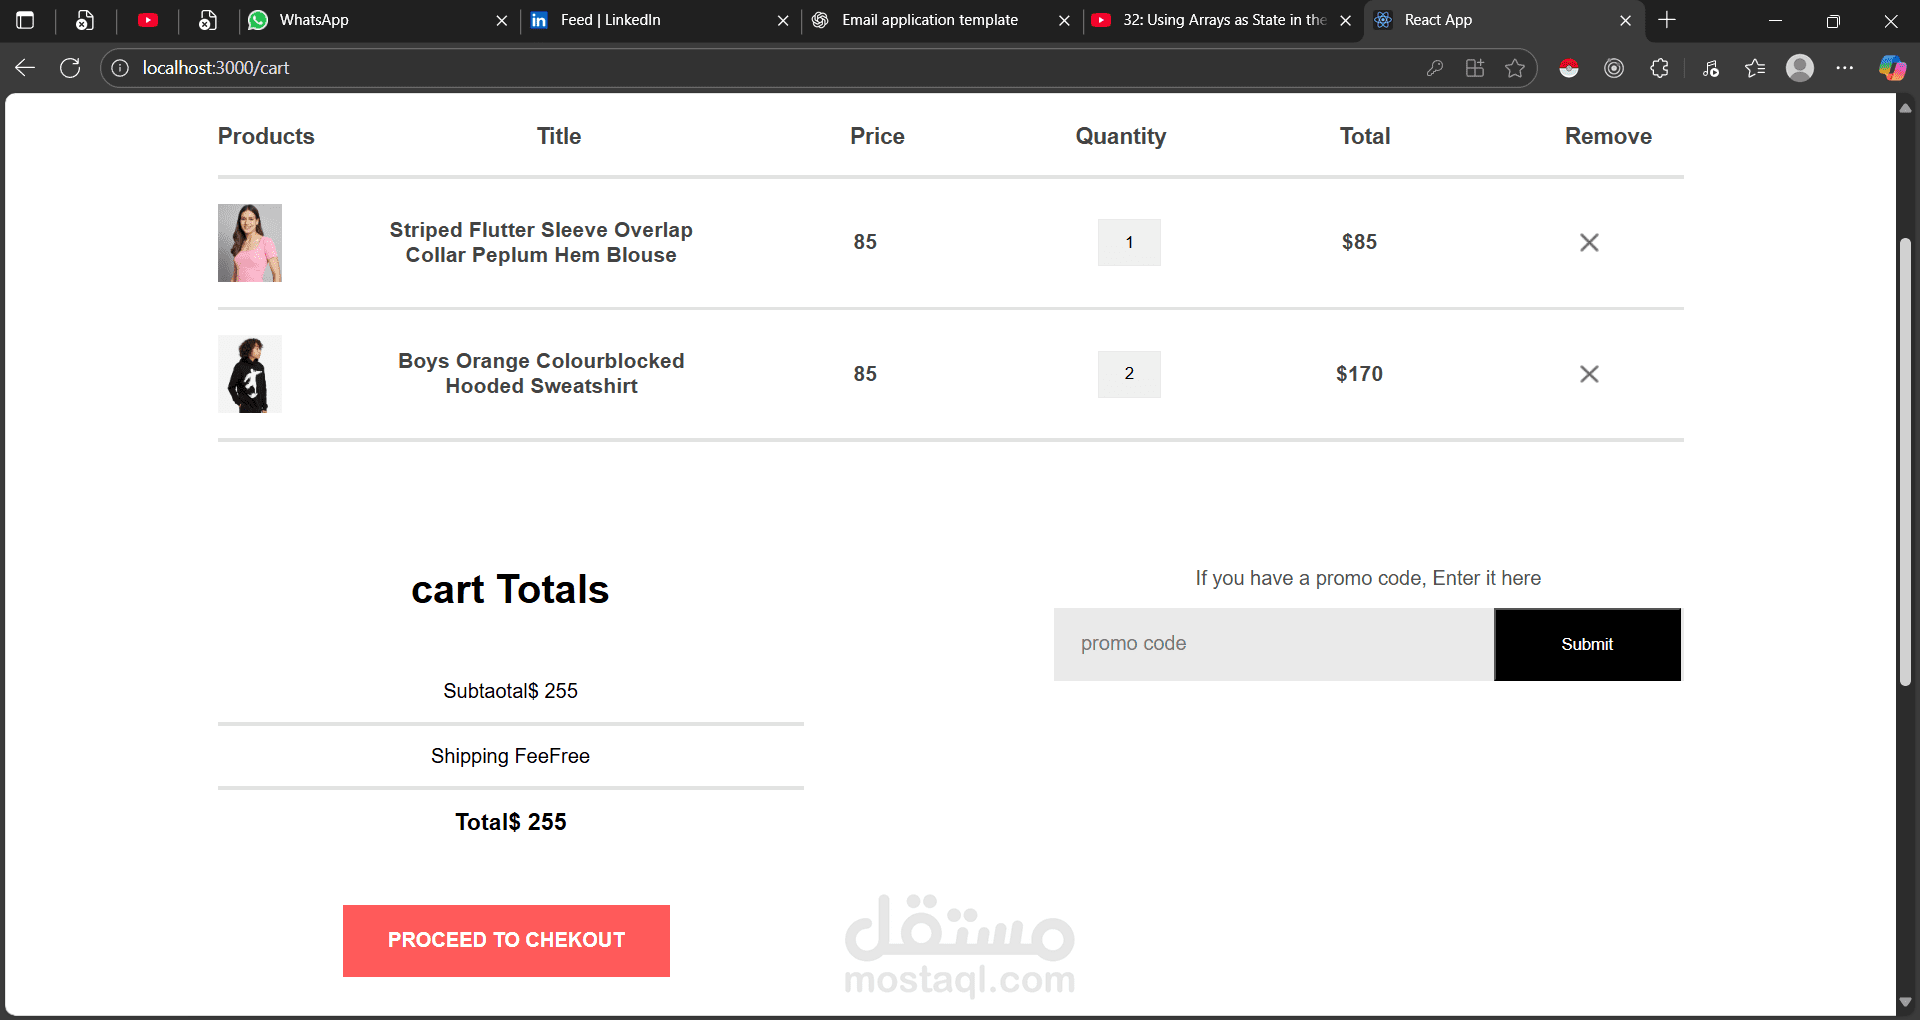This screenshot has width=1920, height=1020.
Task: Click the page's vertical scrollbar thumb
Action: (1906, 461)
